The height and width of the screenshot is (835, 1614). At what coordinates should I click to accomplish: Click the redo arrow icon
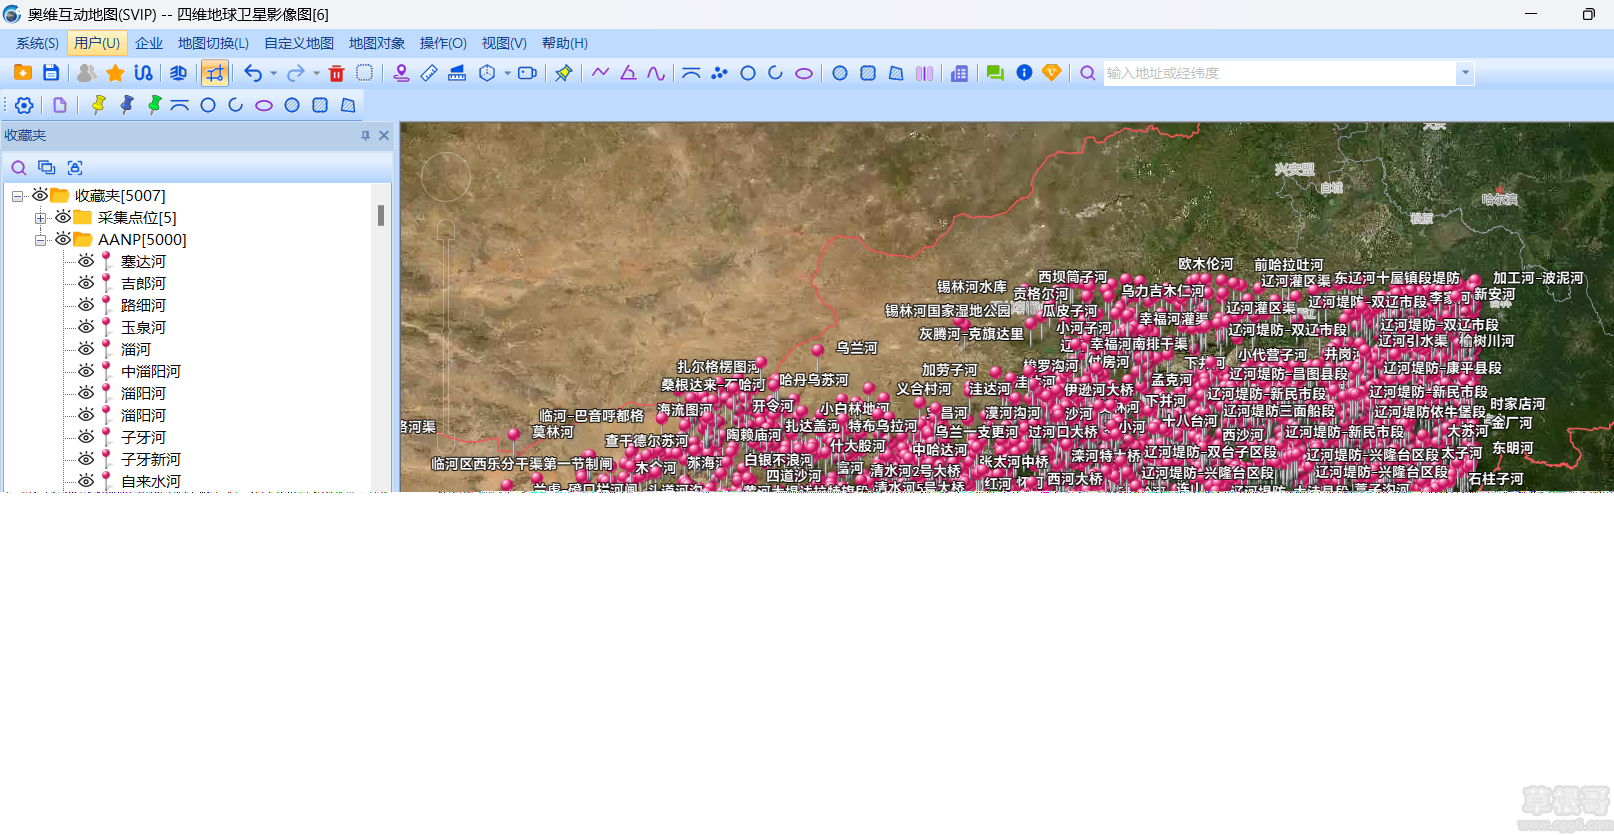point(295,73)
